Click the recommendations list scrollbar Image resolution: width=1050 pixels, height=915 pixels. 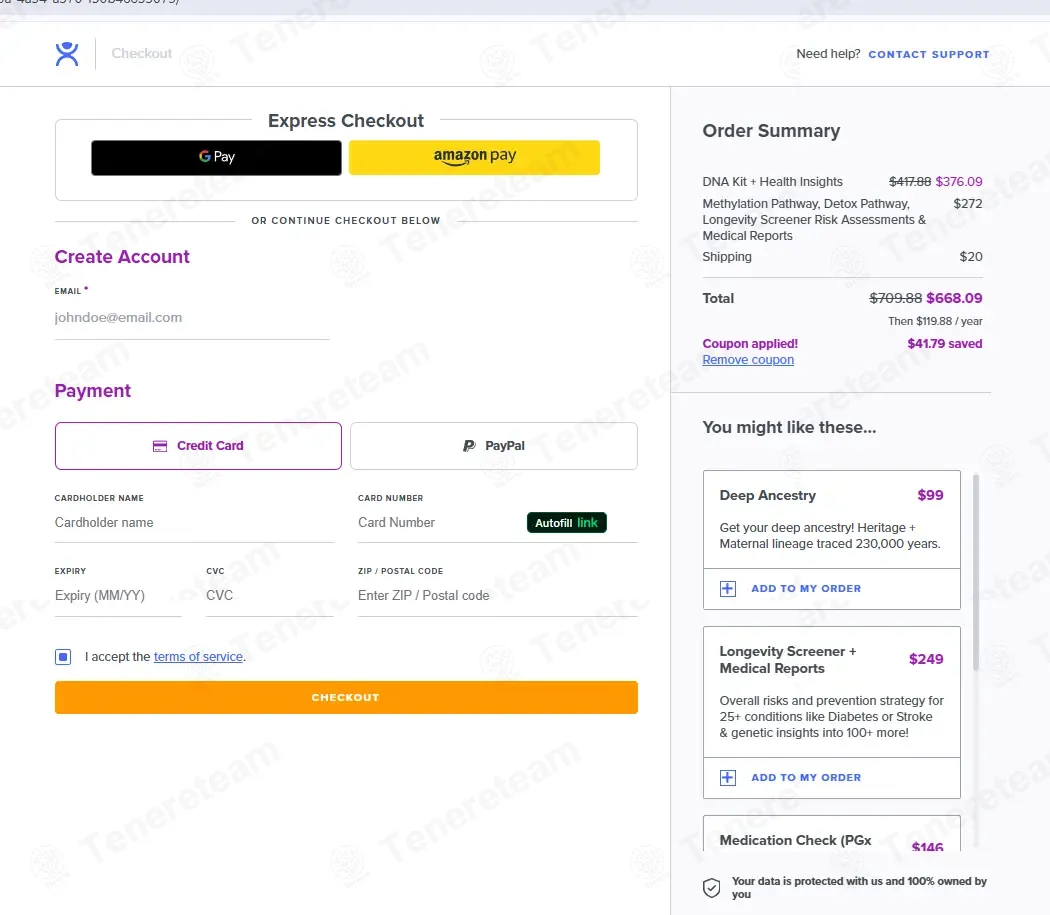[976, 560]
